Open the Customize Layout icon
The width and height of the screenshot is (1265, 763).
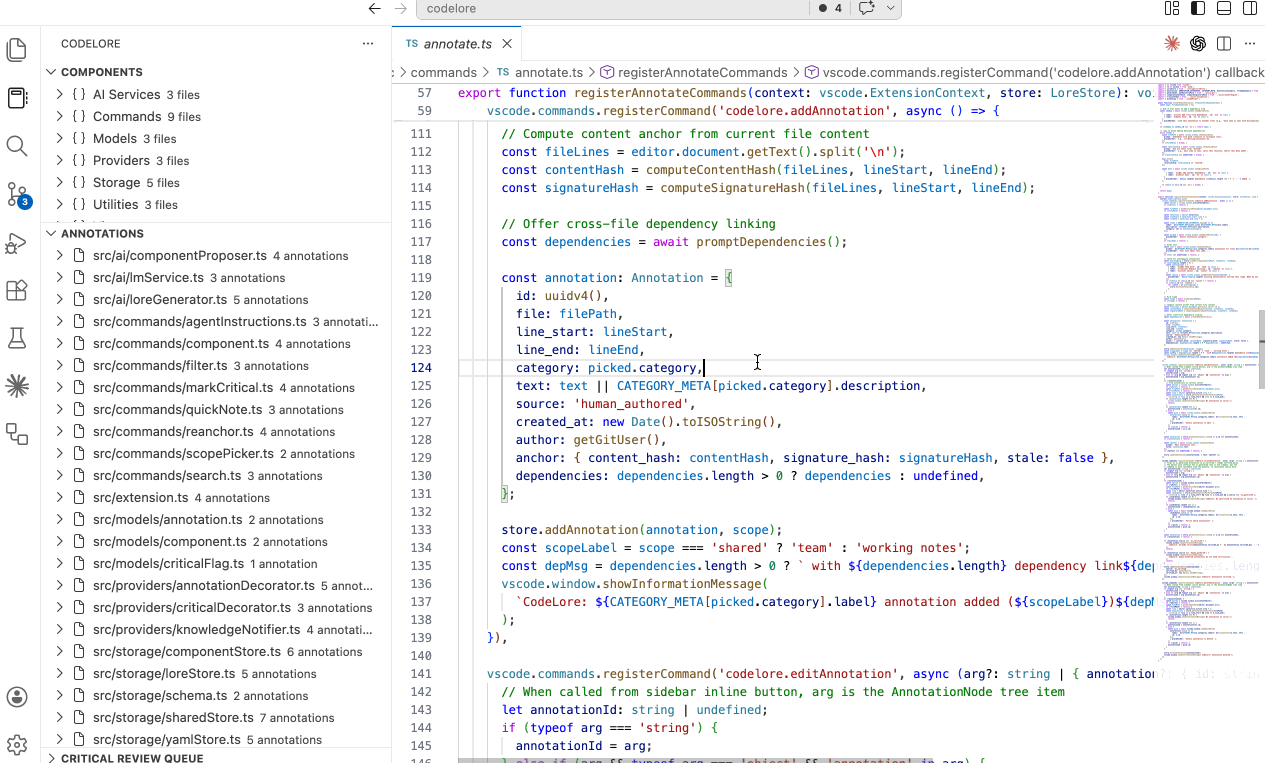pyautogui.click(x=1172, y=8)
